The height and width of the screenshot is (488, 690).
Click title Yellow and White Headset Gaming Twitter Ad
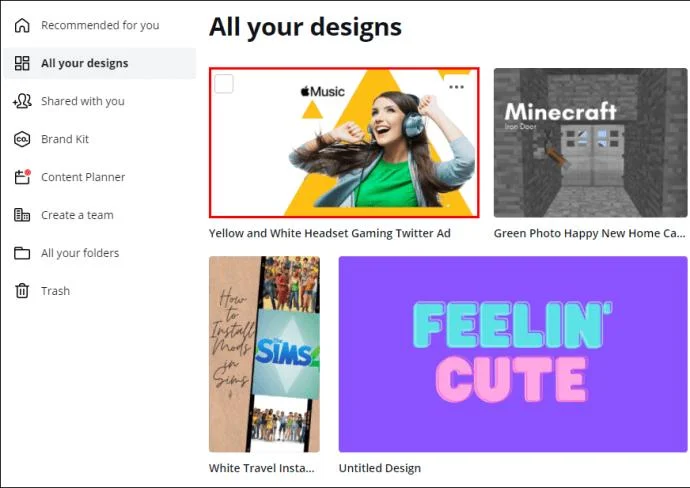point(330,233)
